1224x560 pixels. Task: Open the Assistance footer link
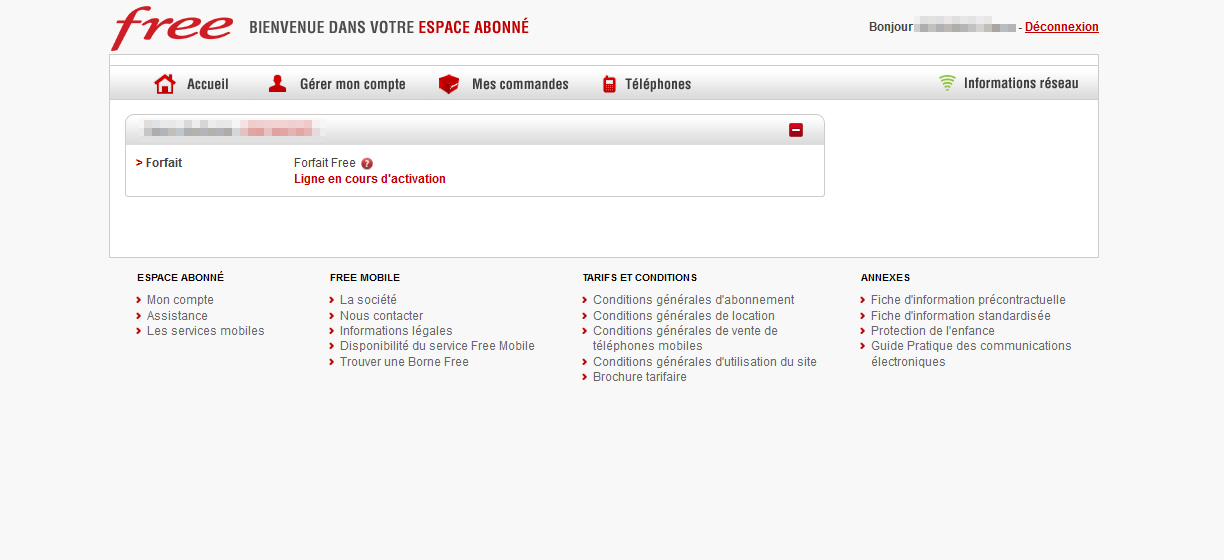177,316
